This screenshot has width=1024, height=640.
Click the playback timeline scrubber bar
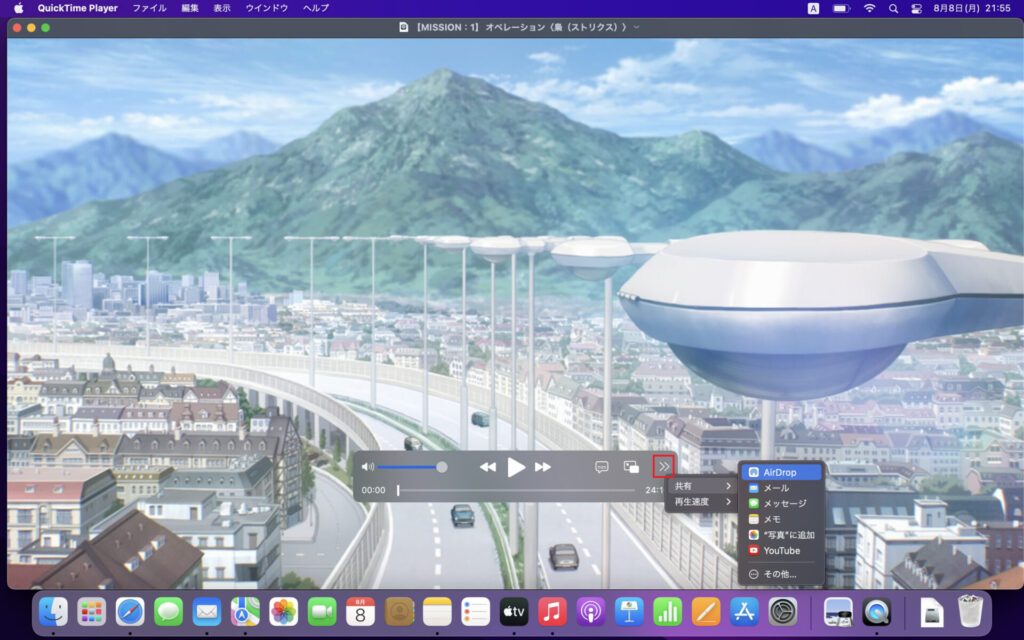pyautogui.click(x=516, y=490)
